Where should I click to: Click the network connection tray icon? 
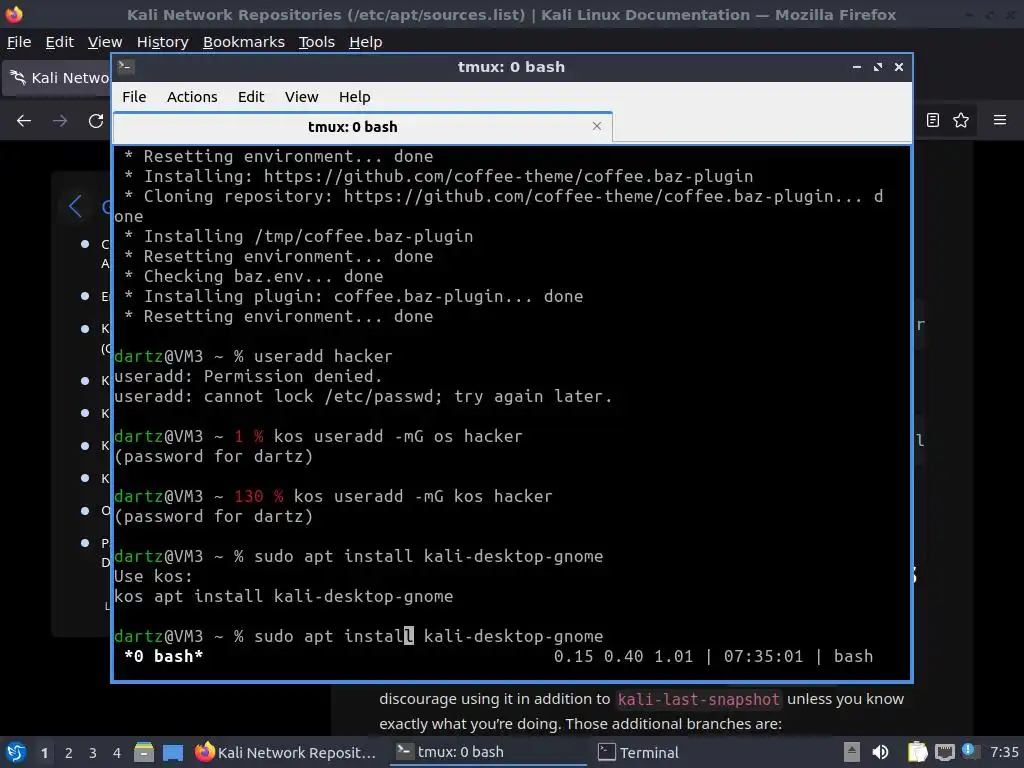point(944,752)
